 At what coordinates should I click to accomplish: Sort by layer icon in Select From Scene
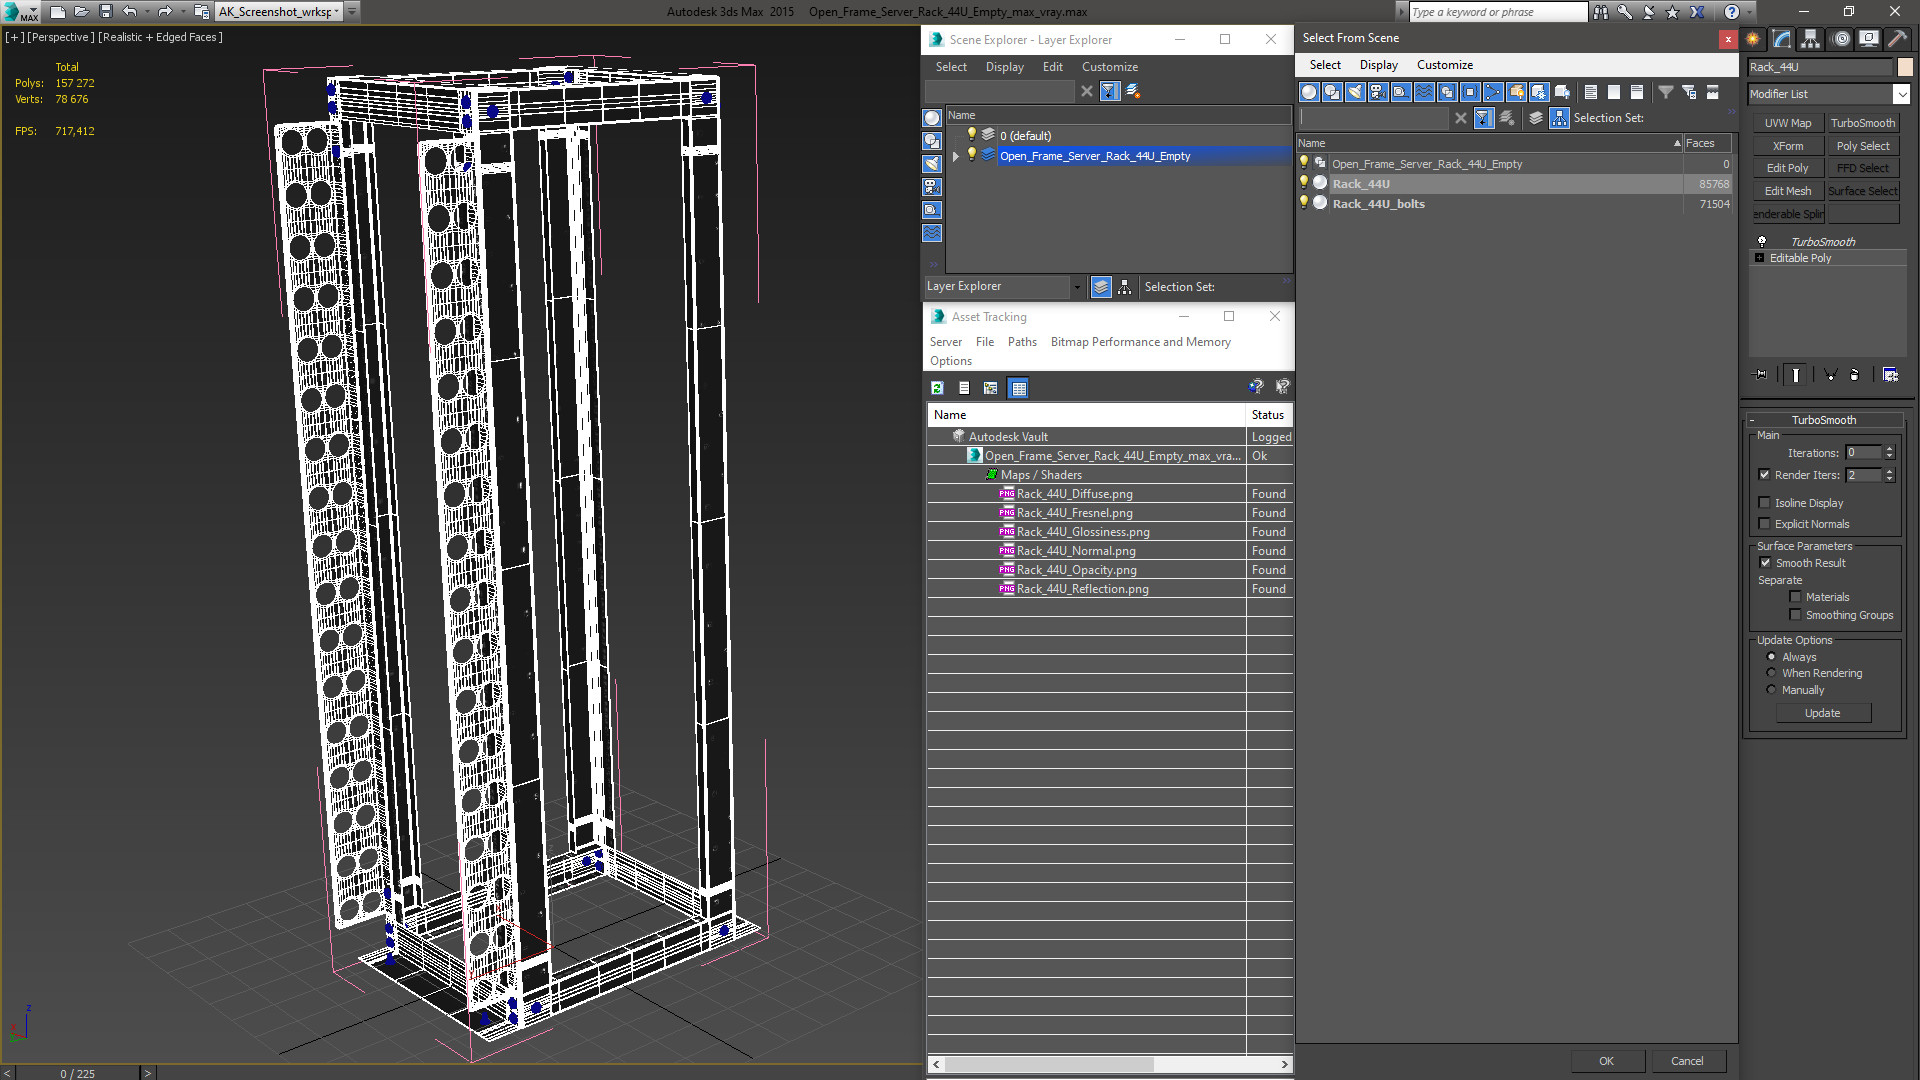[x=1536, y=118]
